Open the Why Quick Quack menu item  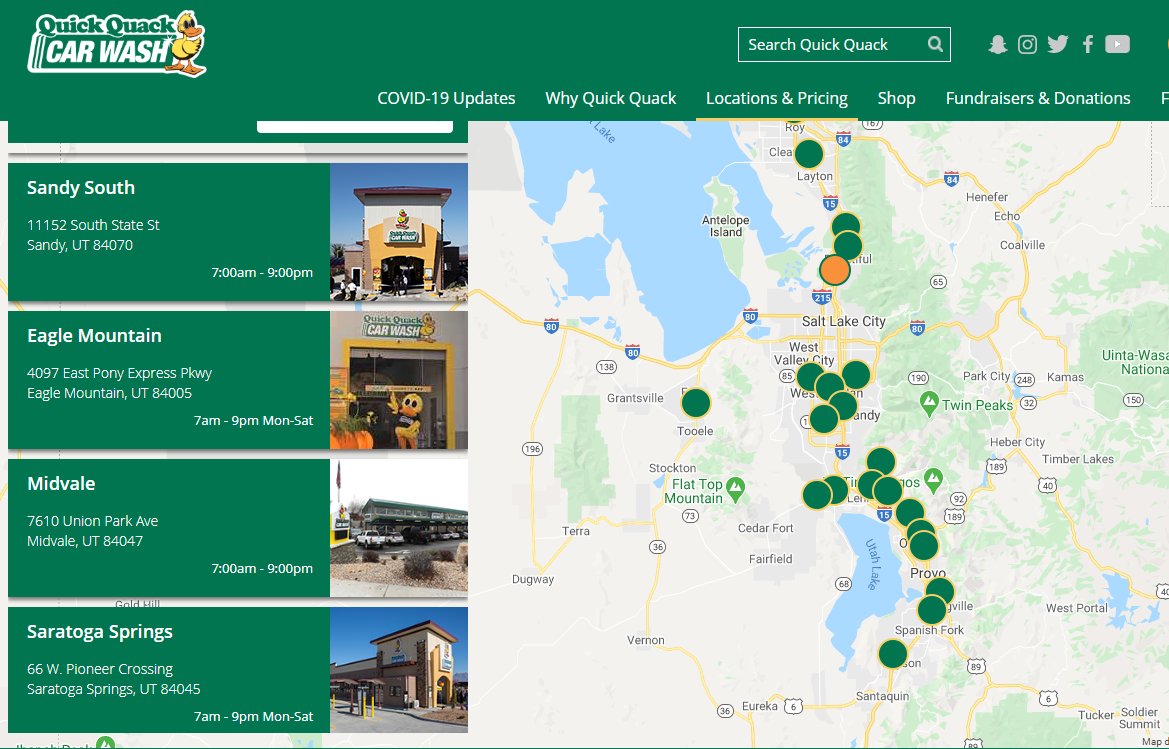tap(611, 98)
